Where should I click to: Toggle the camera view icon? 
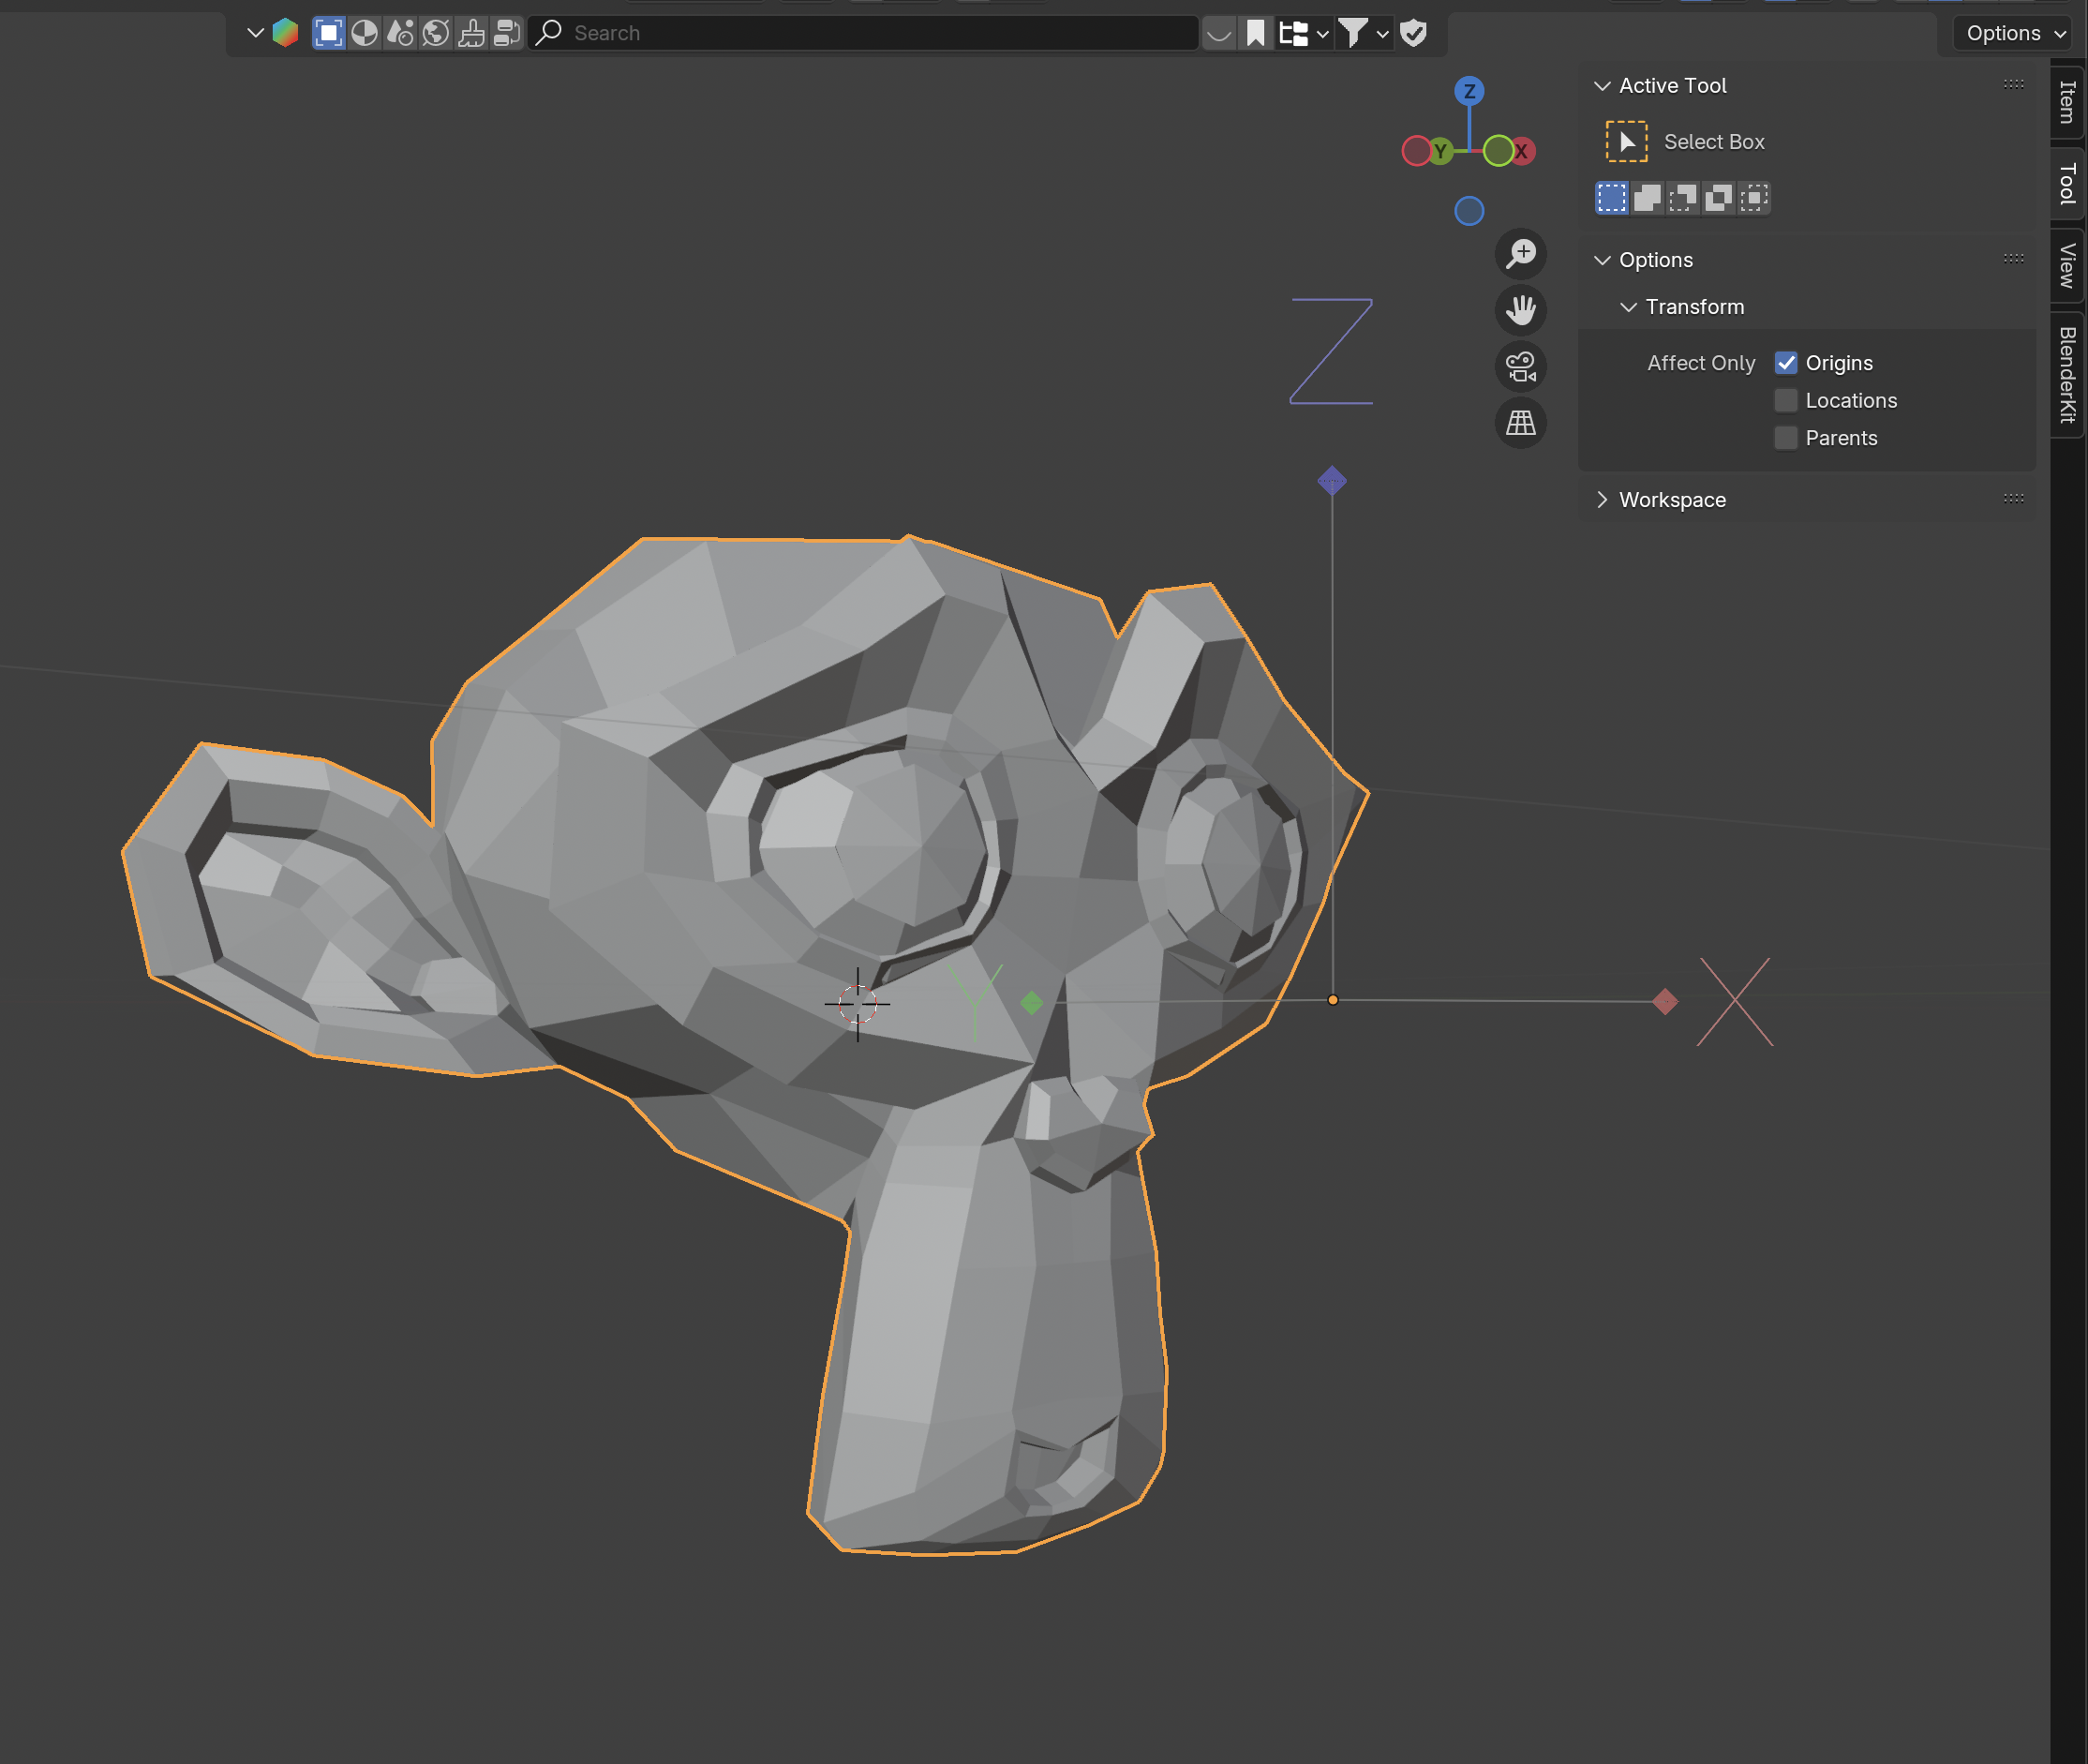click(x=1520, y=367)
